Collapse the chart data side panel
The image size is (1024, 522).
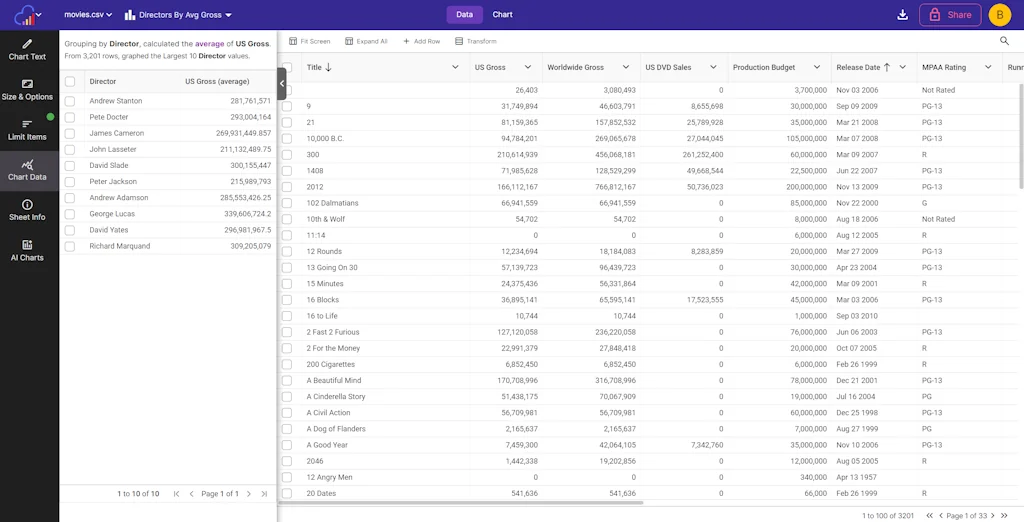[x=282, y=83]
